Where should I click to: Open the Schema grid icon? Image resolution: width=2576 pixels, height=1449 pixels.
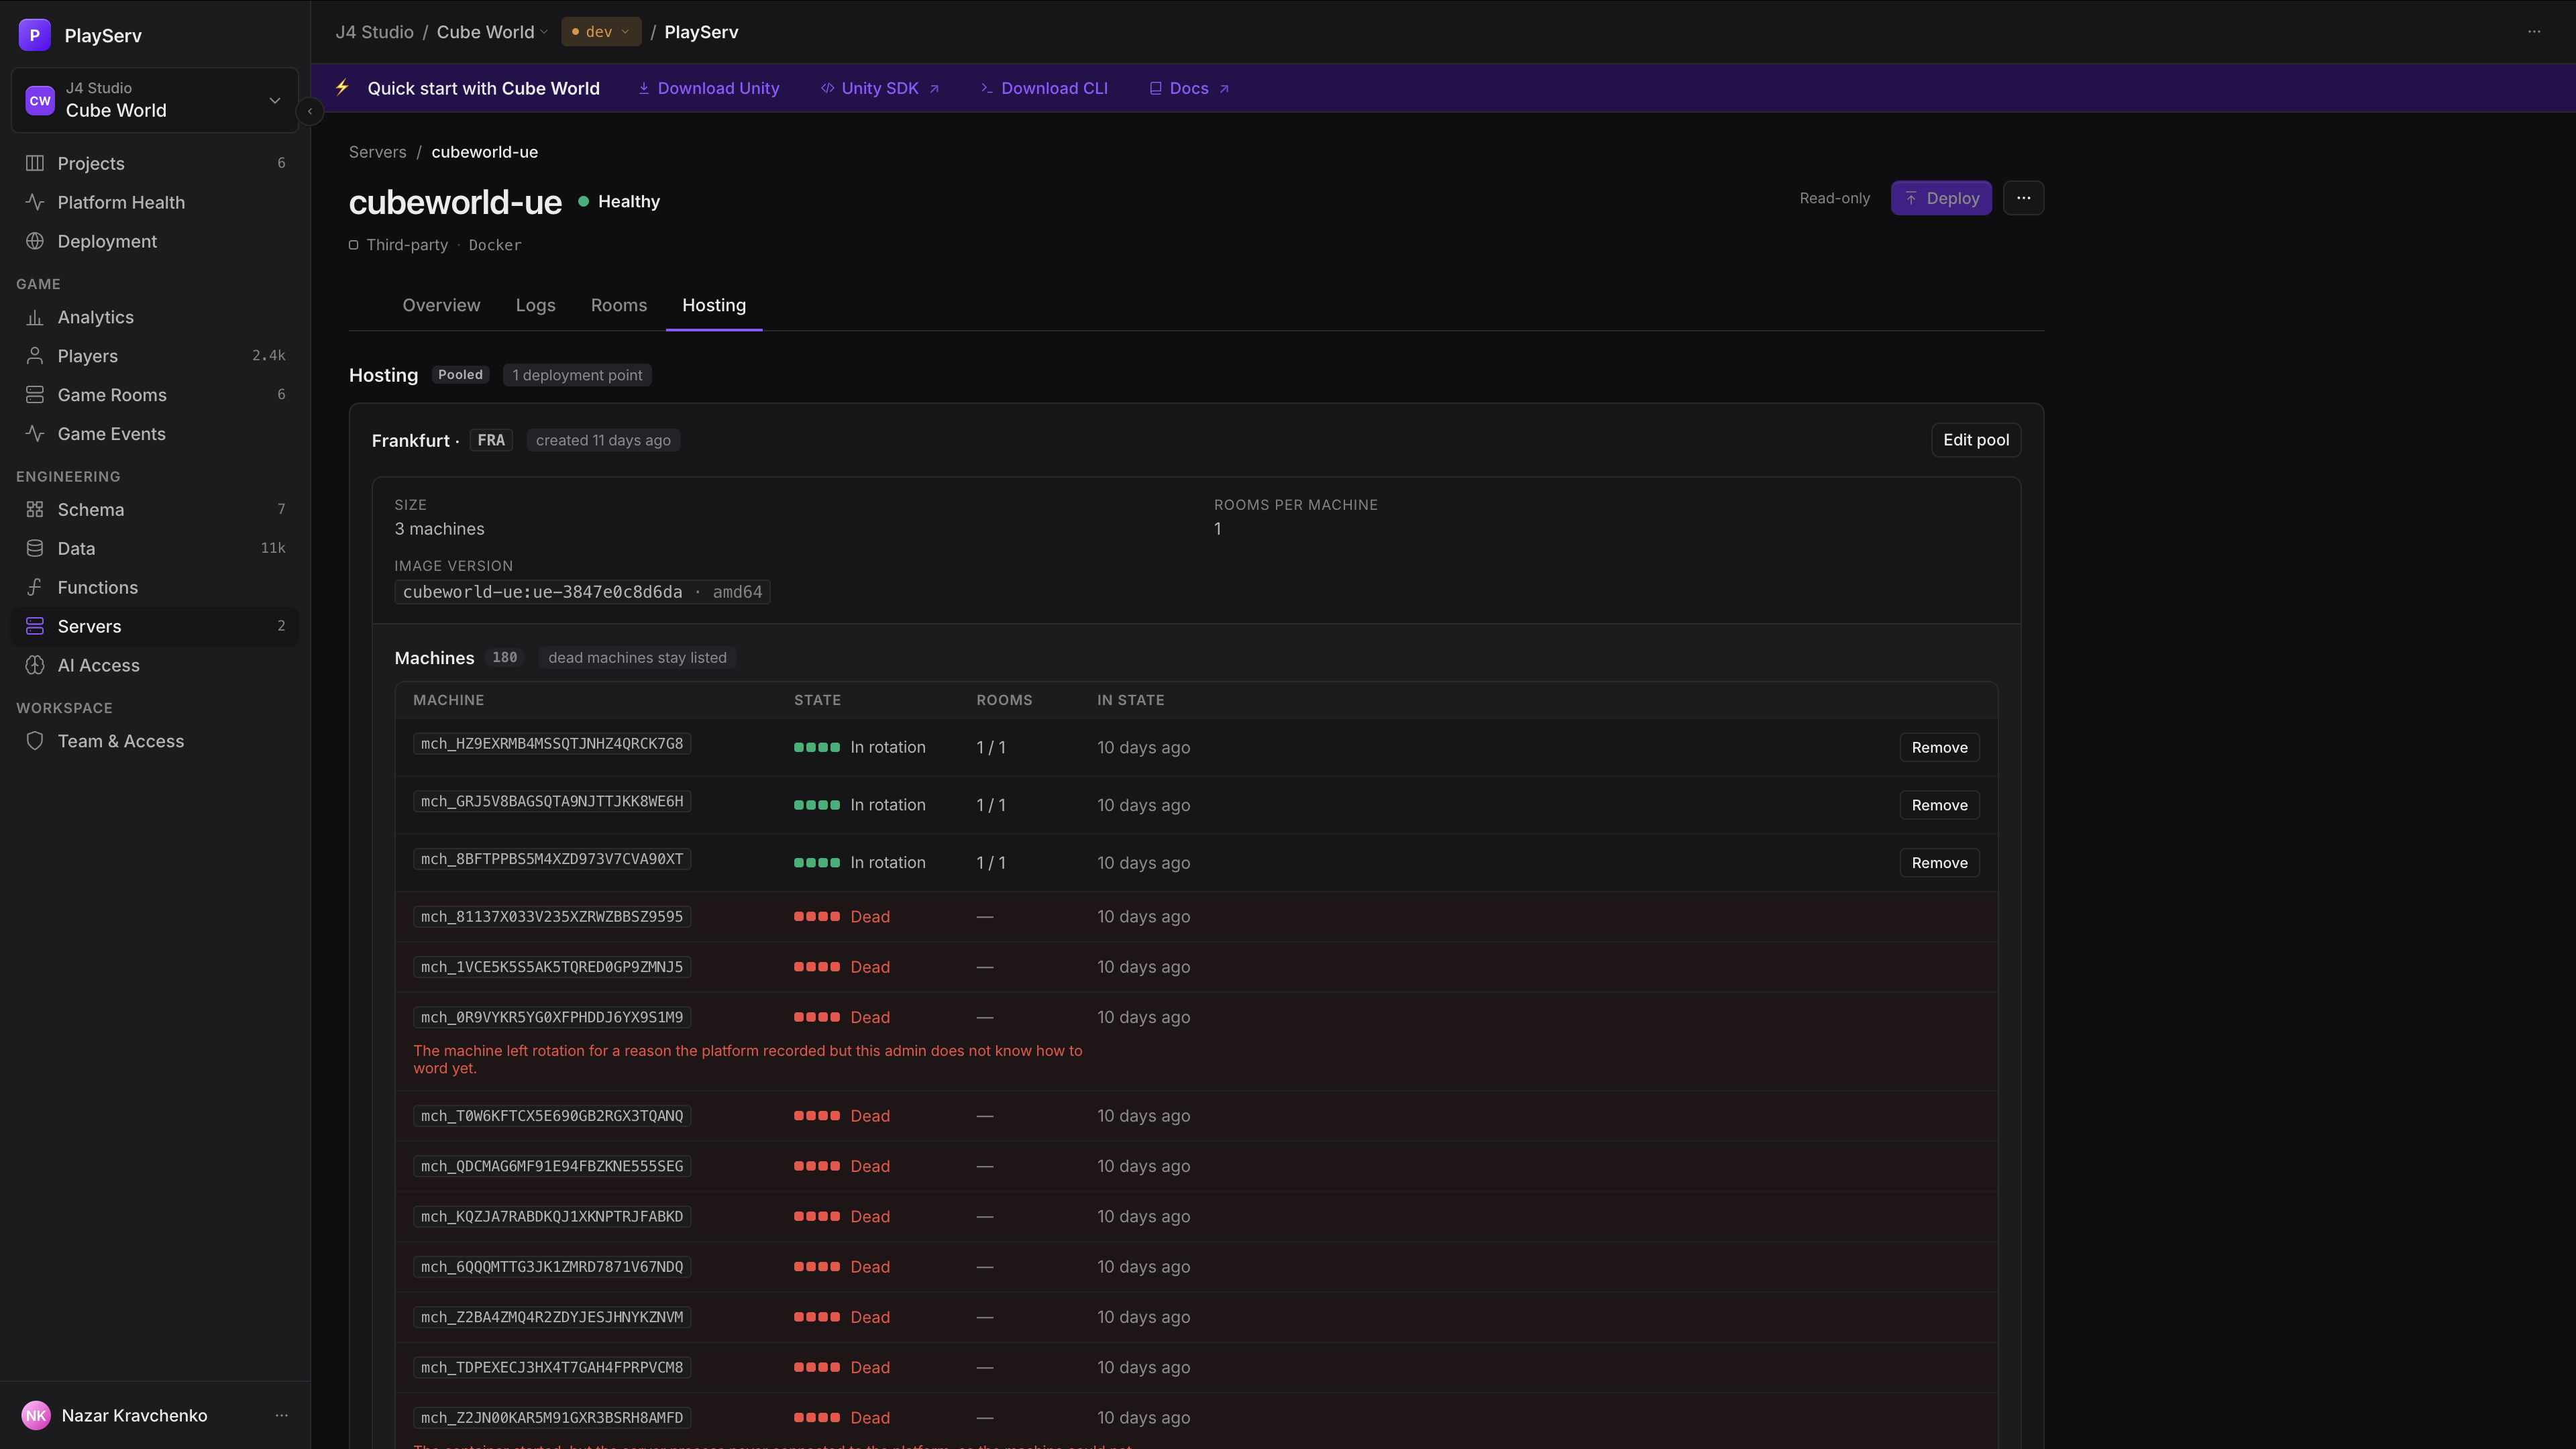coord(35,509)
